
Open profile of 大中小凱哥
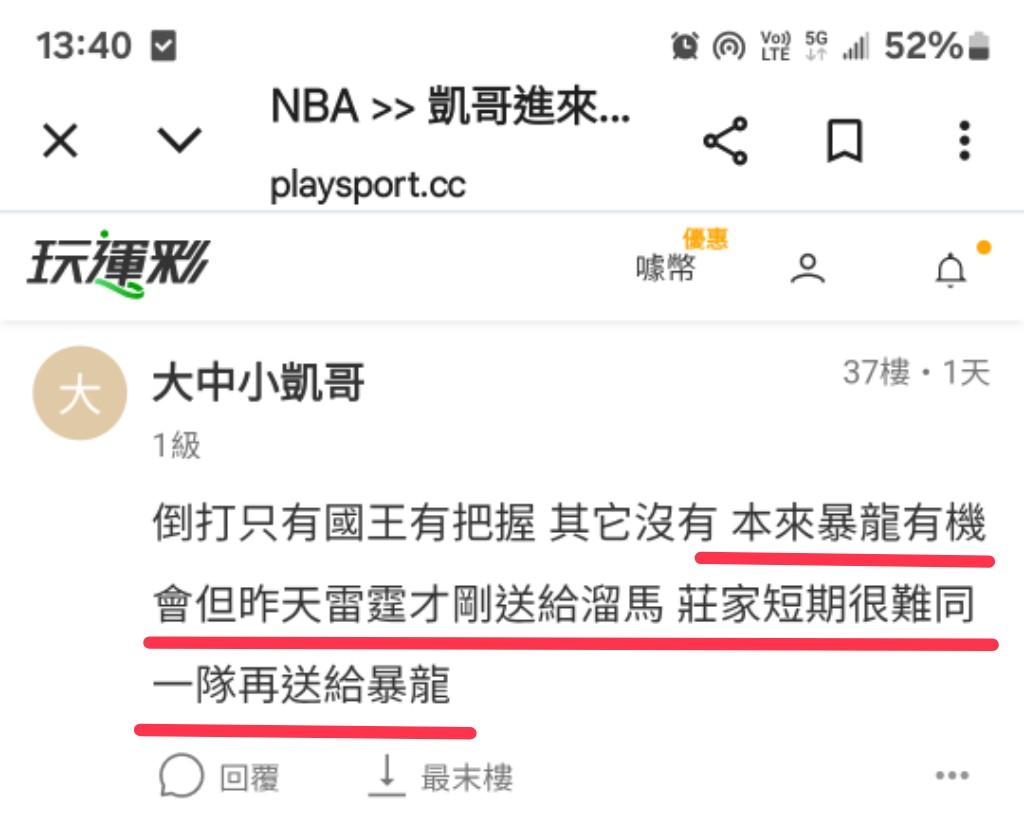pyautogui.click(x=258, y=383)
